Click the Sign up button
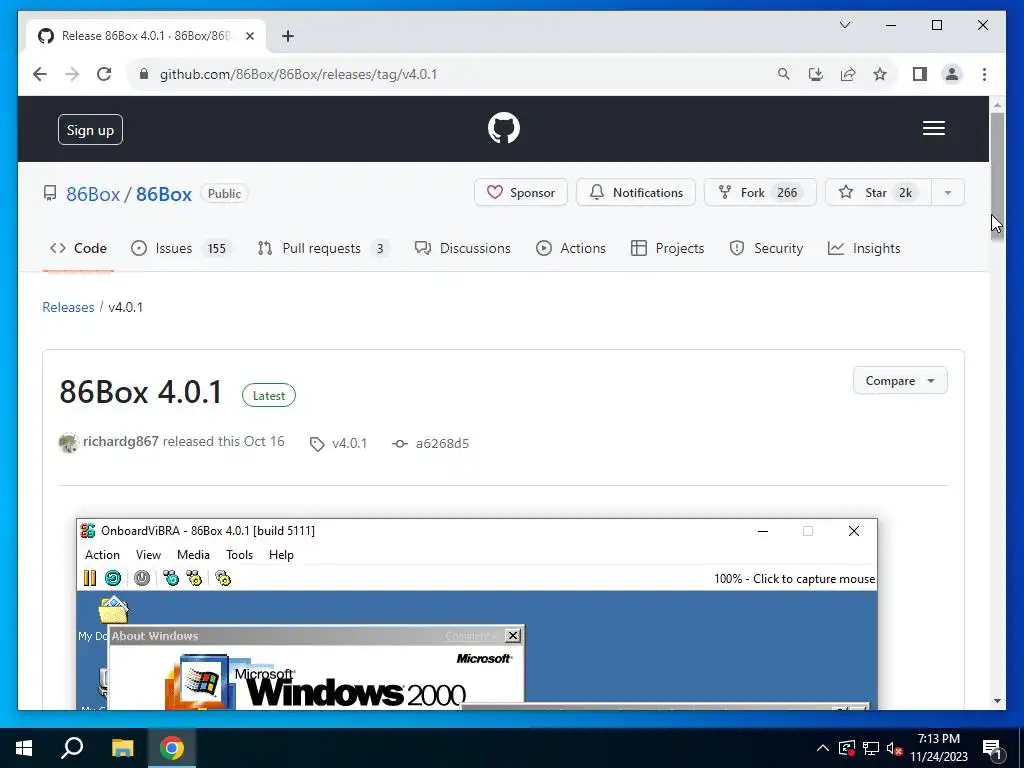 90,129
